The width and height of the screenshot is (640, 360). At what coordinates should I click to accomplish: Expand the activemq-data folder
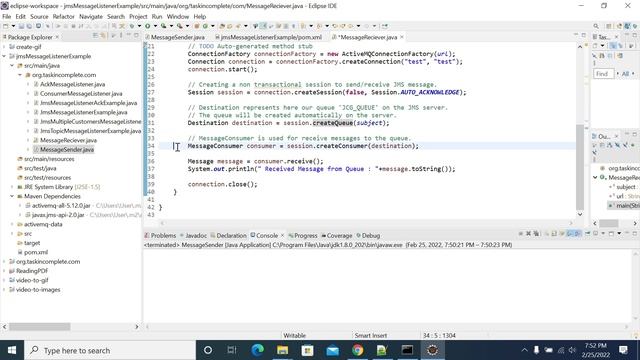[x=12, y=224]
